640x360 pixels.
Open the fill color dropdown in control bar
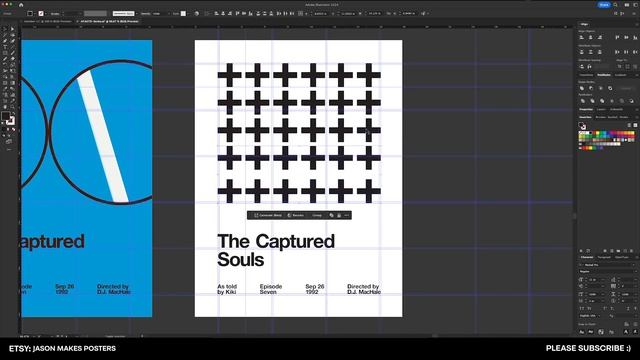click(x=34, y=13)
